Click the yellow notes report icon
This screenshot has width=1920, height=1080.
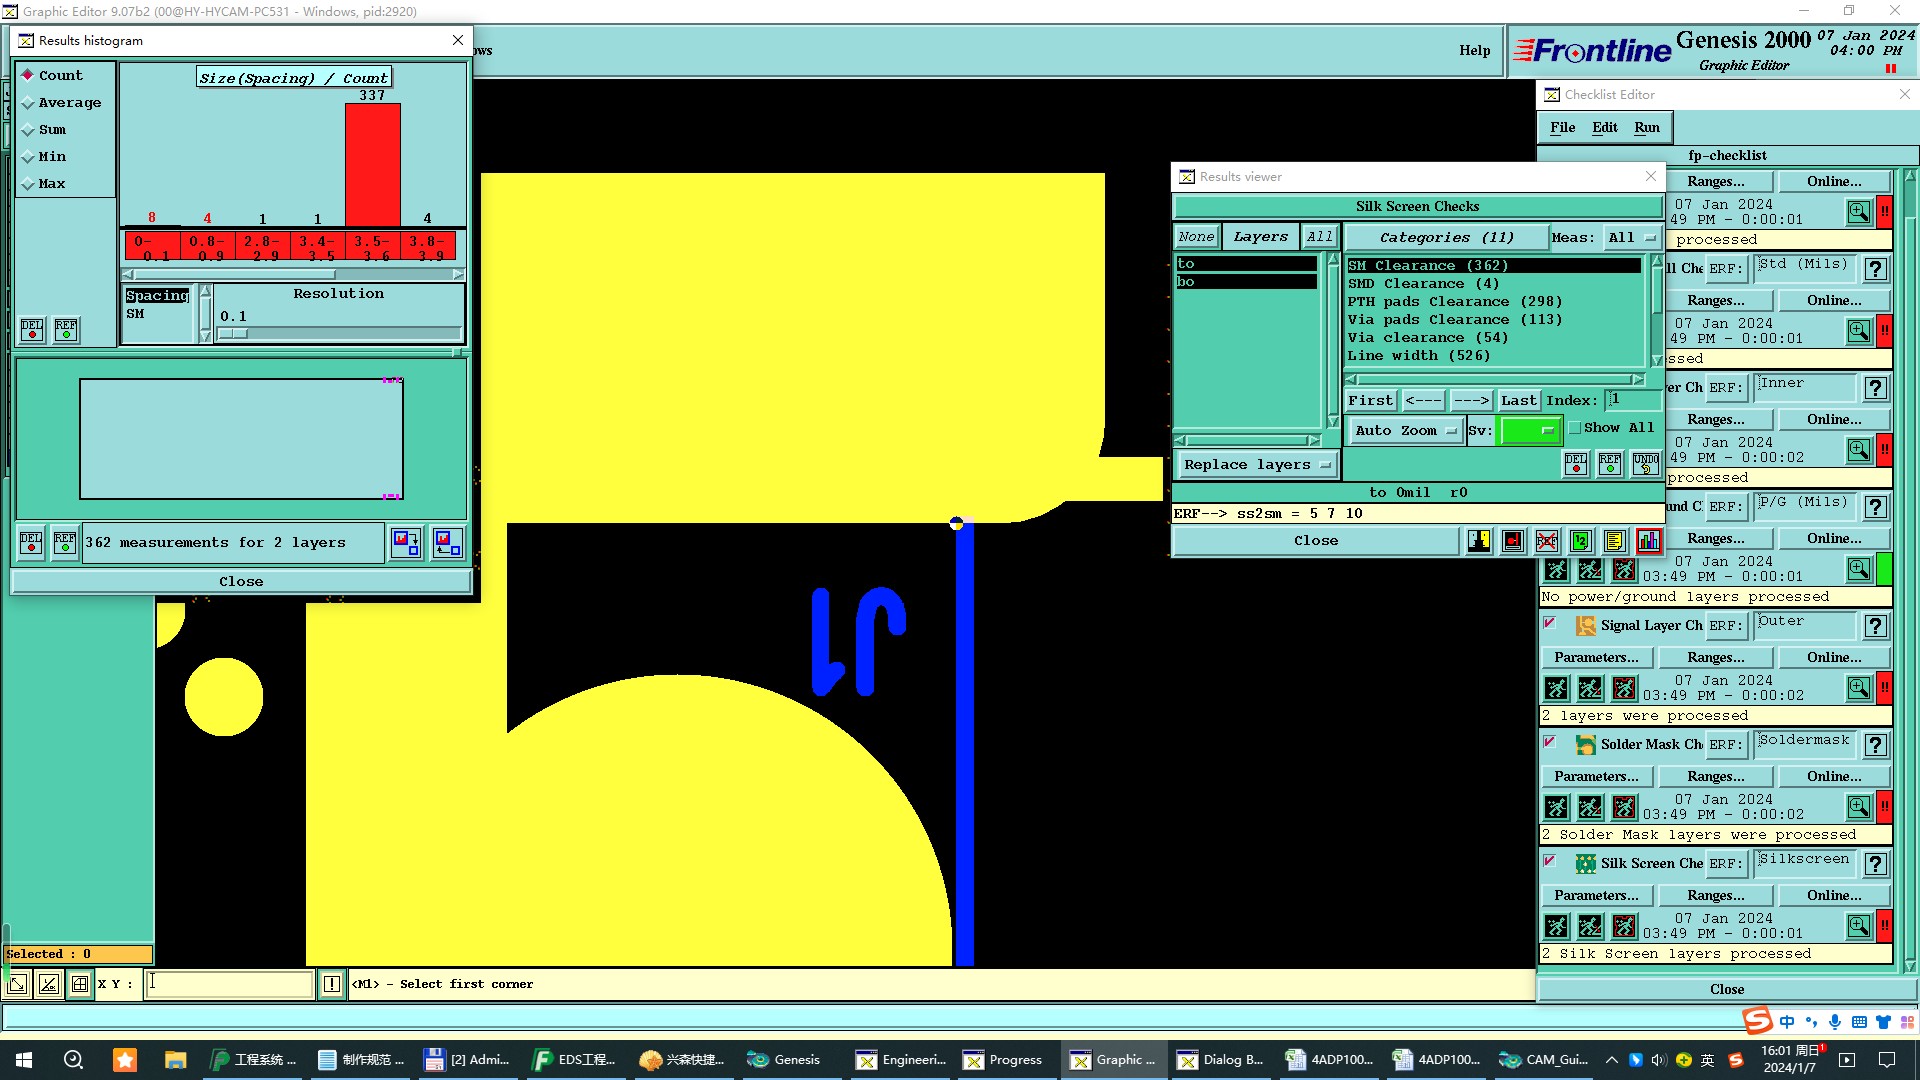point(1614,541)
